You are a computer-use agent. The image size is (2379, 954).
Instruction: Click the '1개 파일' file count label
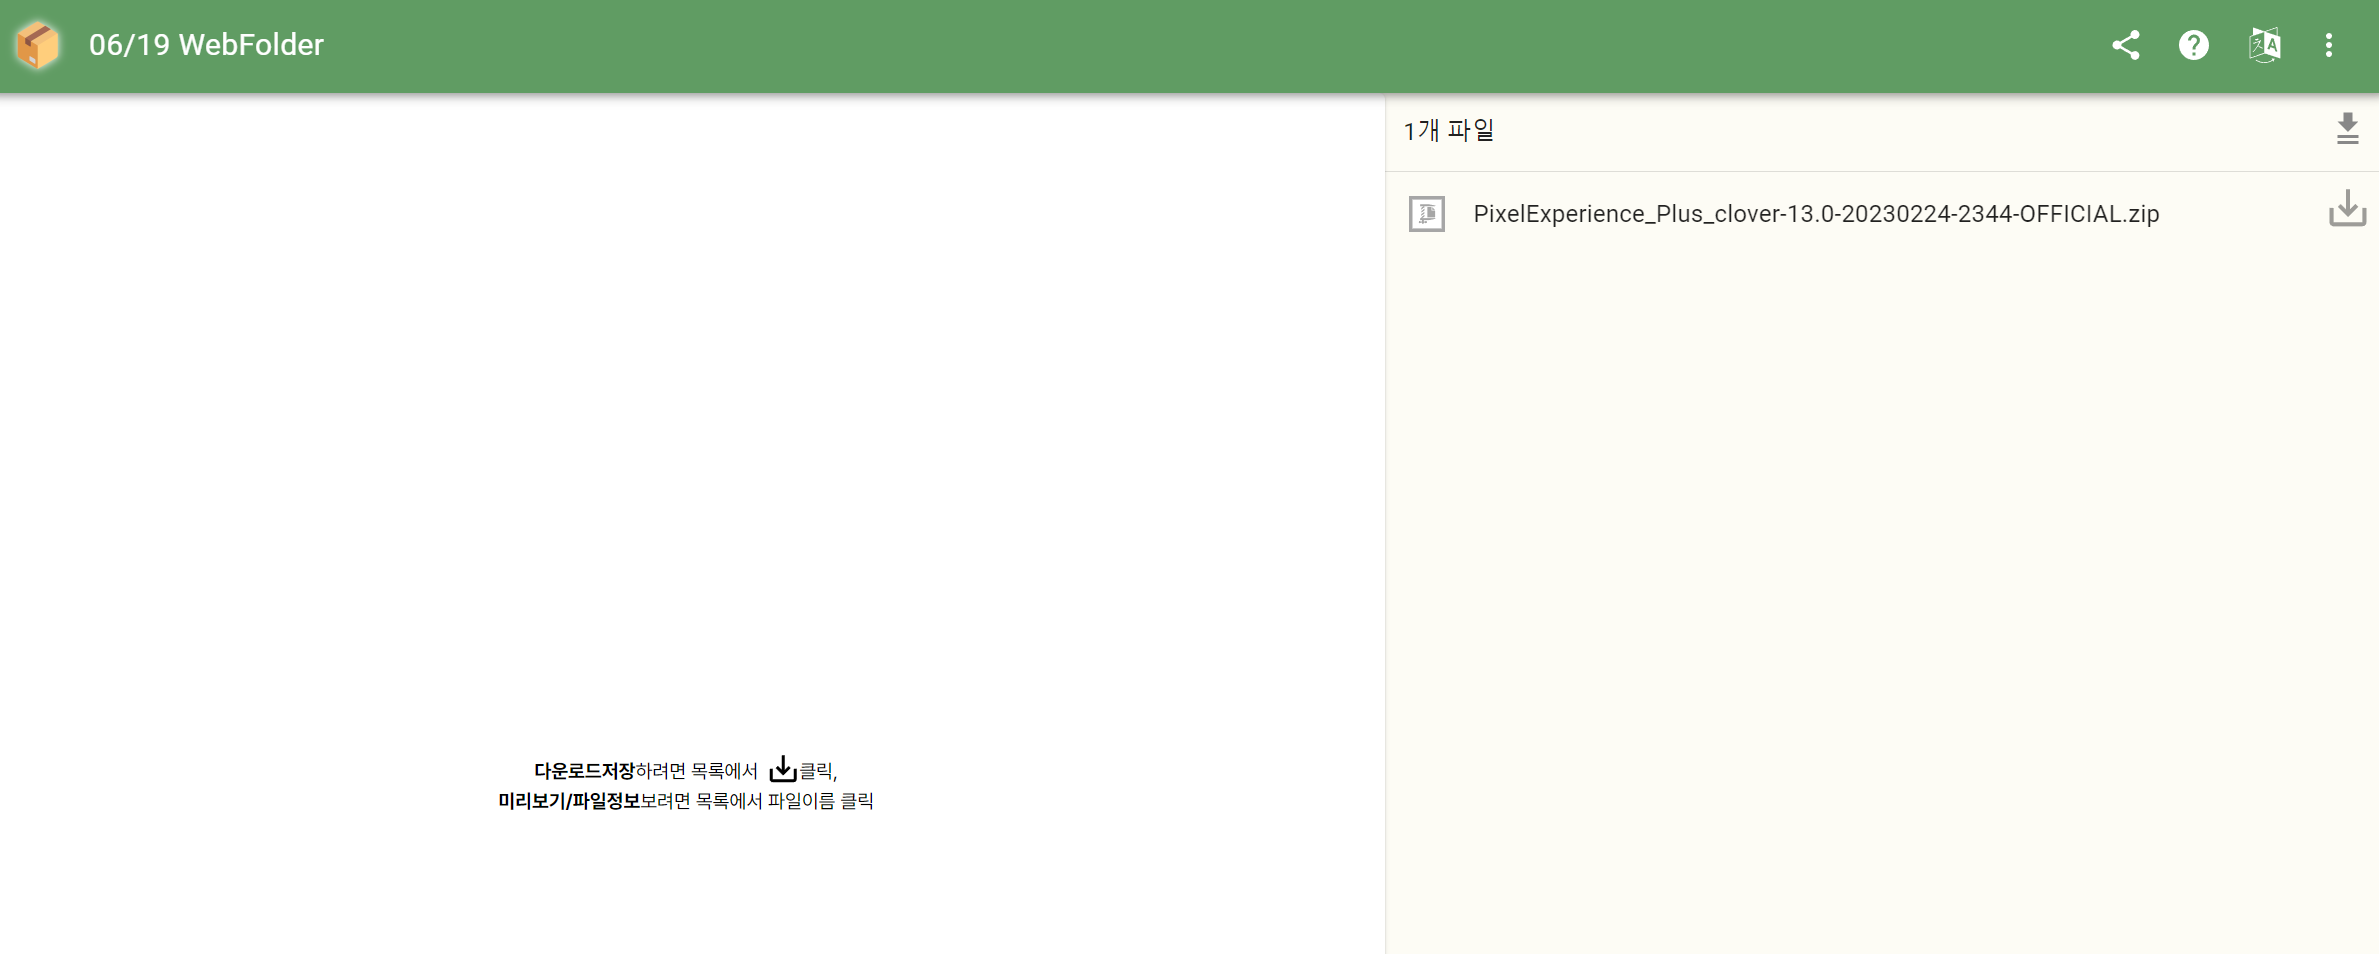coord(1448,131)
